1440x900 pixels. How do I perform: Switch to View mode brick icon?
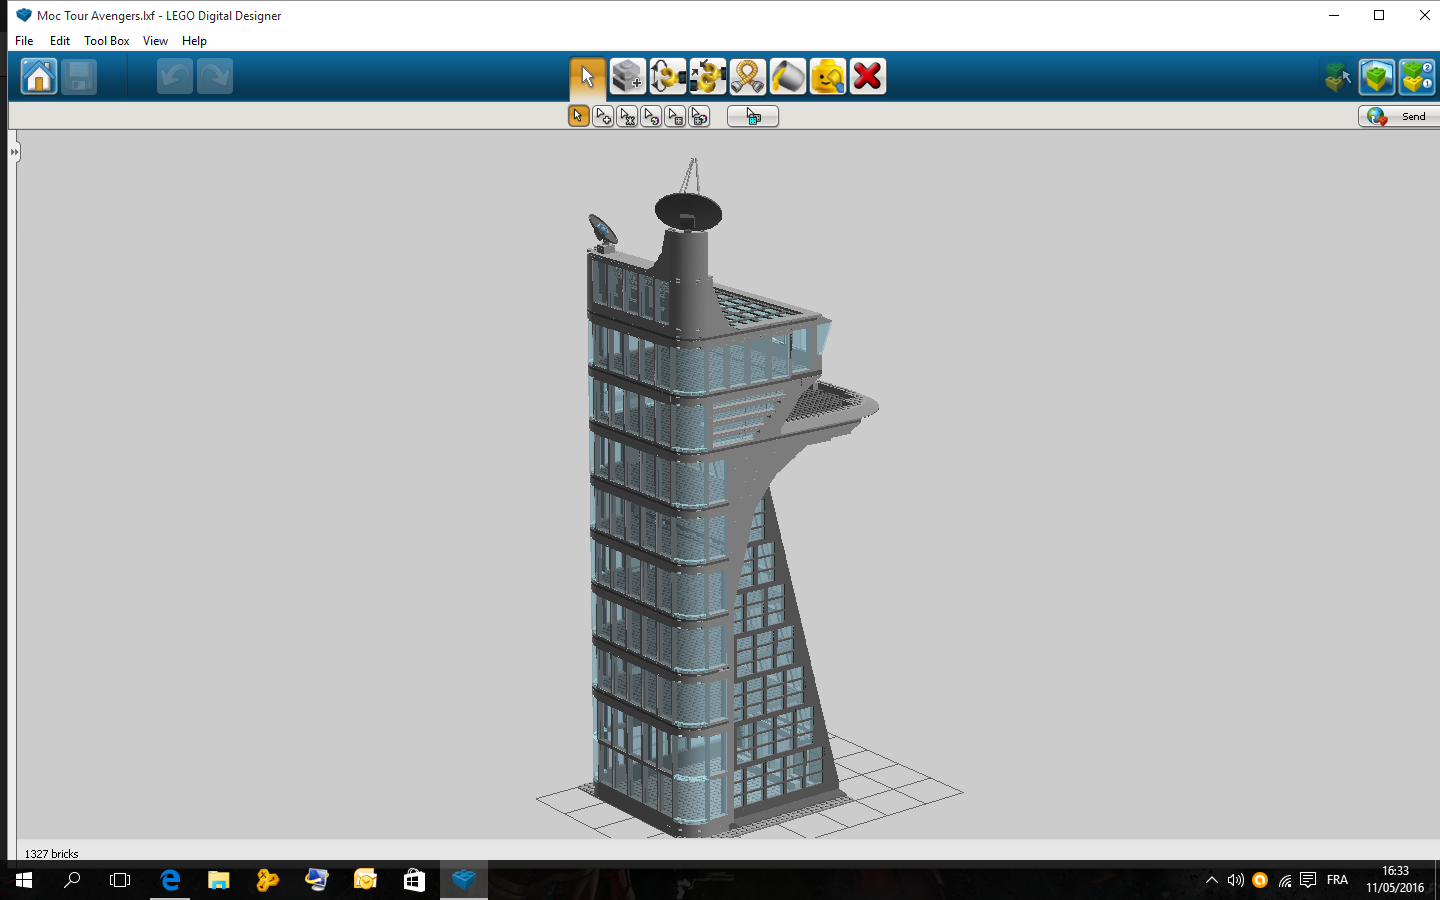click(x=1377, y=76)
